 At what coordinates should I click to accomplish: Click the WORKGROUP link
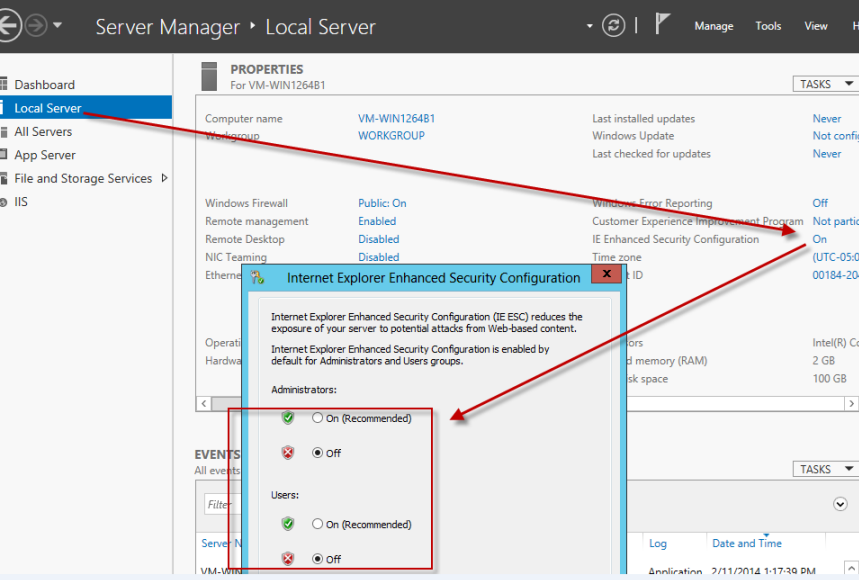(391, 136)
